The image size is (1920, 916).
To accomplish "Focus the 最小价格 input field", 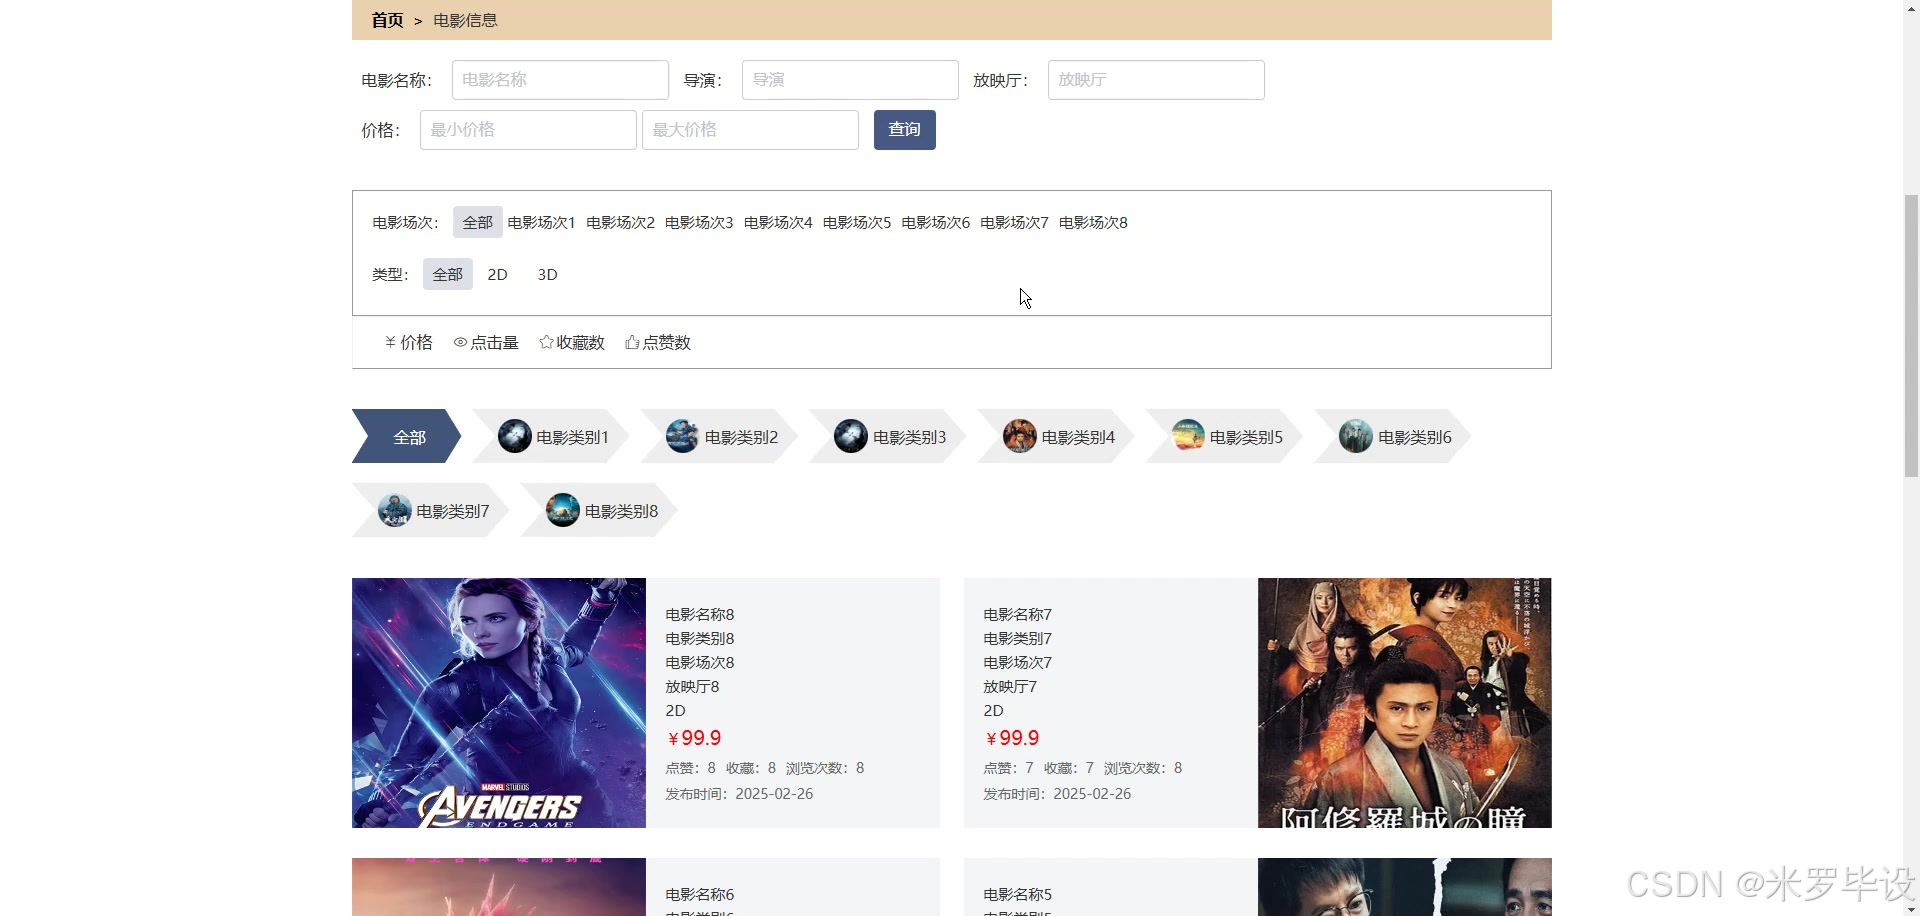I will (x=528, y=130).
